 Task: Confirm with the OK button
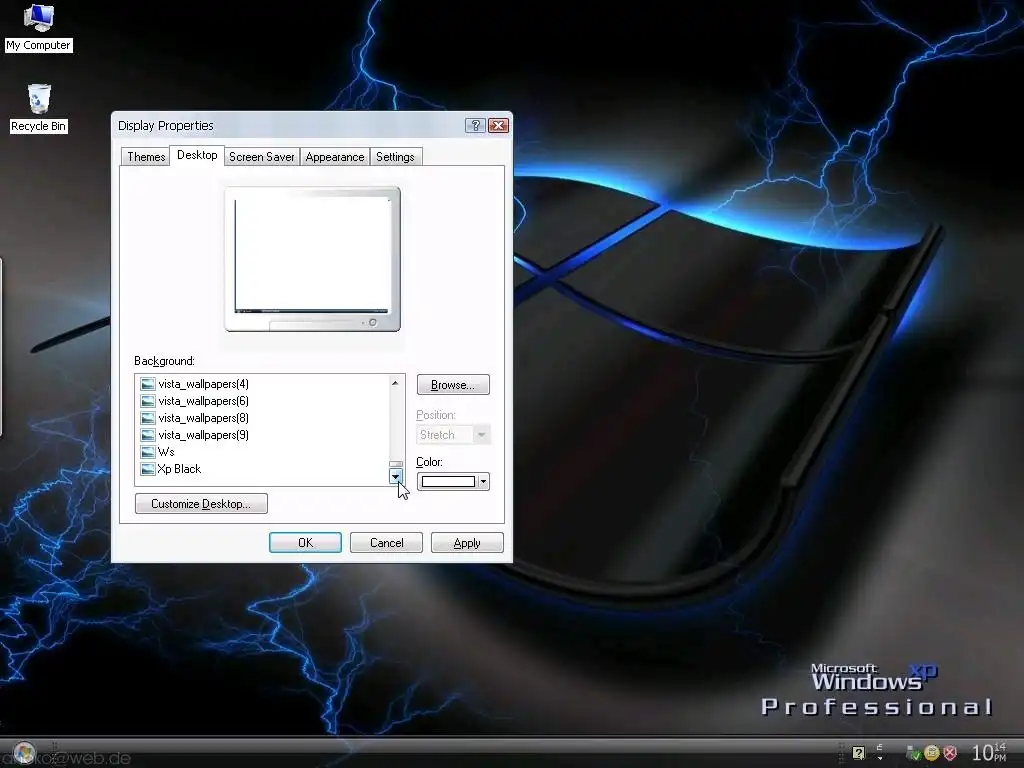[x=305, y=543]
